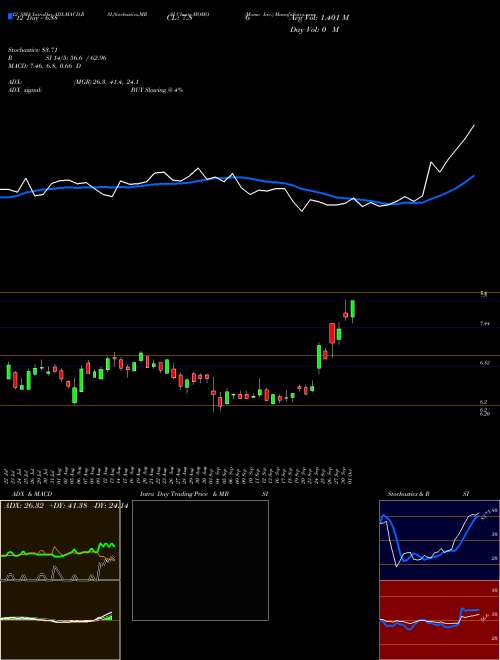Click the blue Stochastics chart panel
Screen dimensions: 500x660
[x=439, y=540]
